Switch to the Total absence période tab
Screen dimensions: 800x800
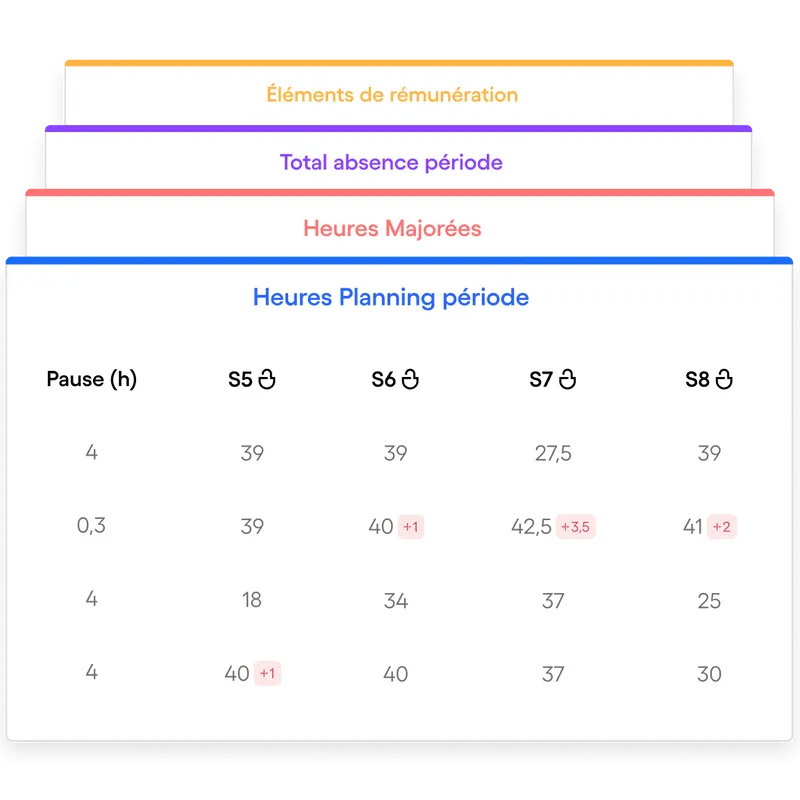391,162
